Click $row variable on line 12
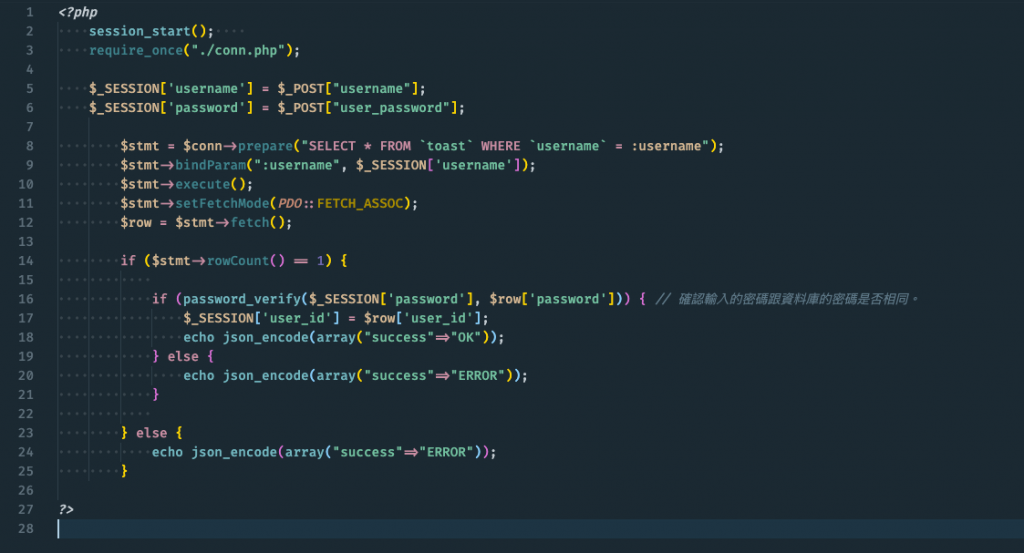This screenshot has height=553, width=1024. (136, 223)
